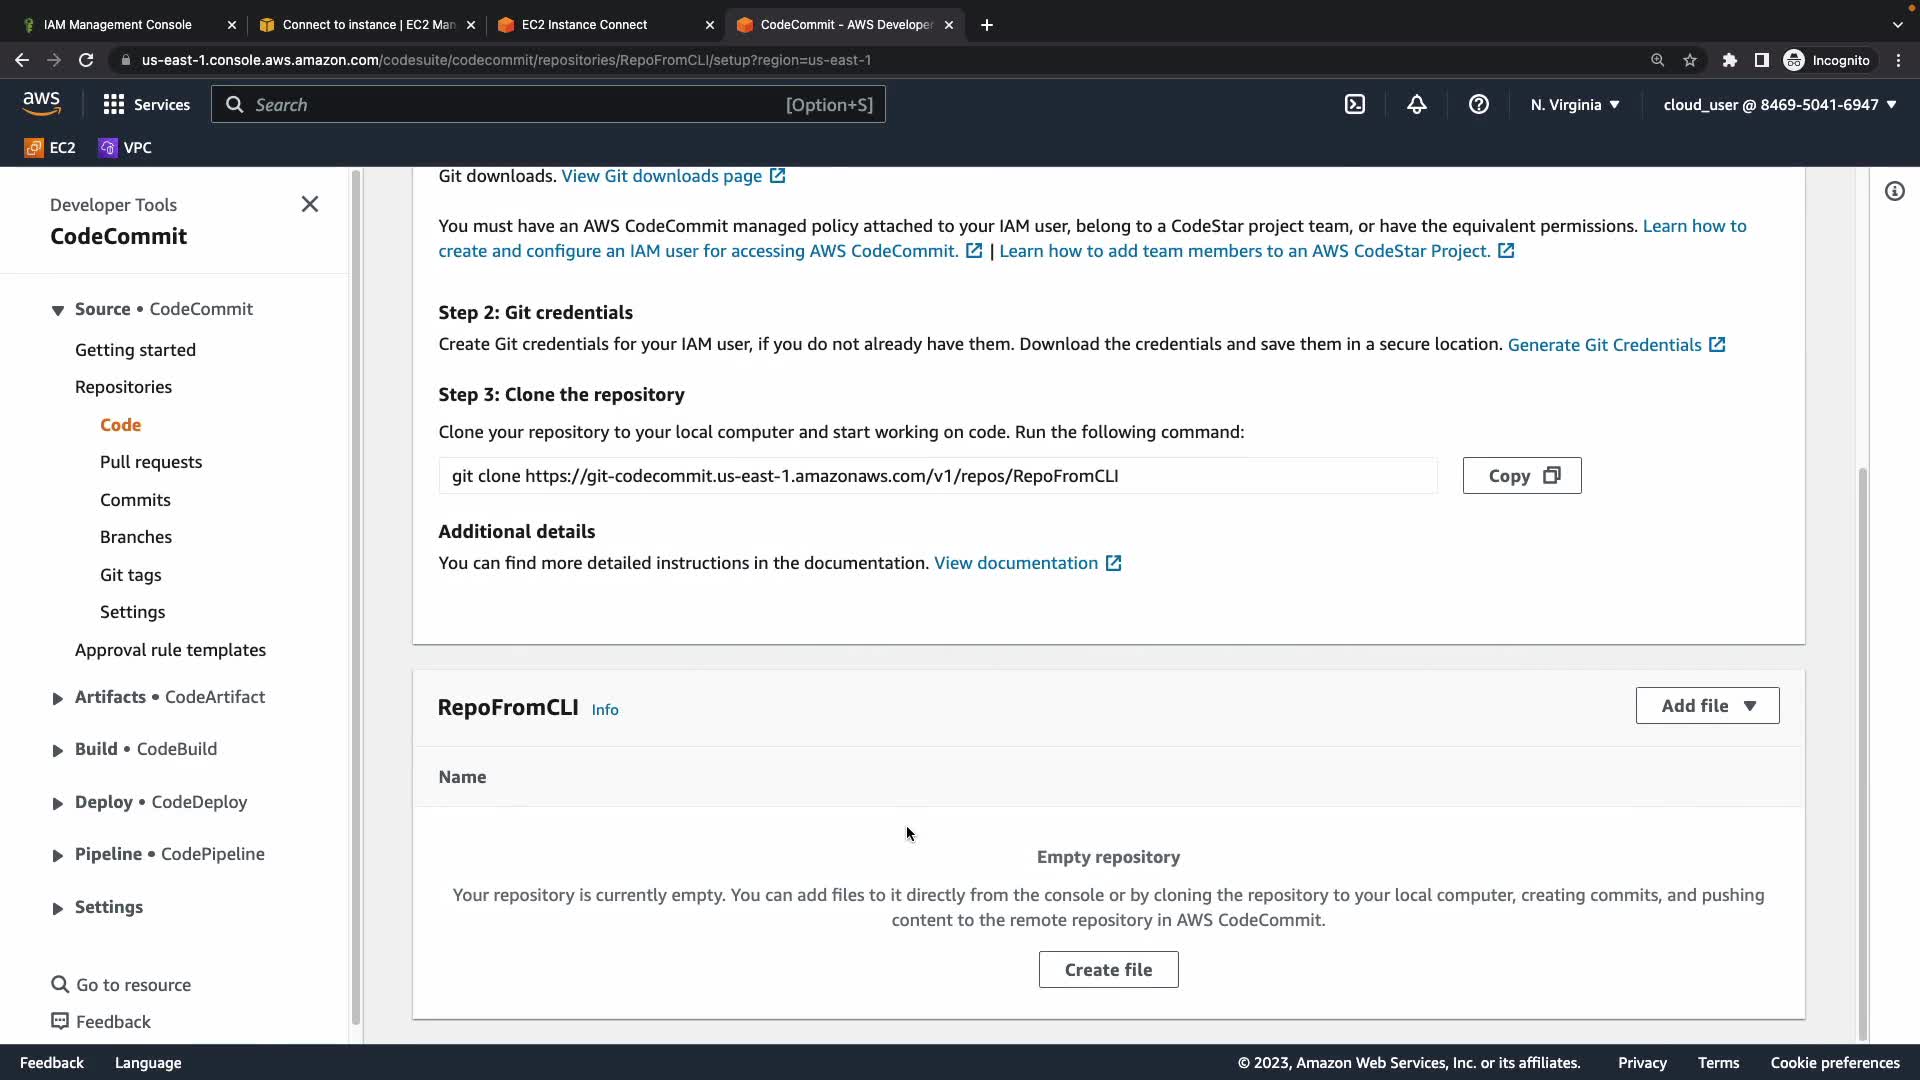This screenshot has width=1920, height=1080.
Task: Open the info panel icon at right edge
Action: pos(1895,191)
